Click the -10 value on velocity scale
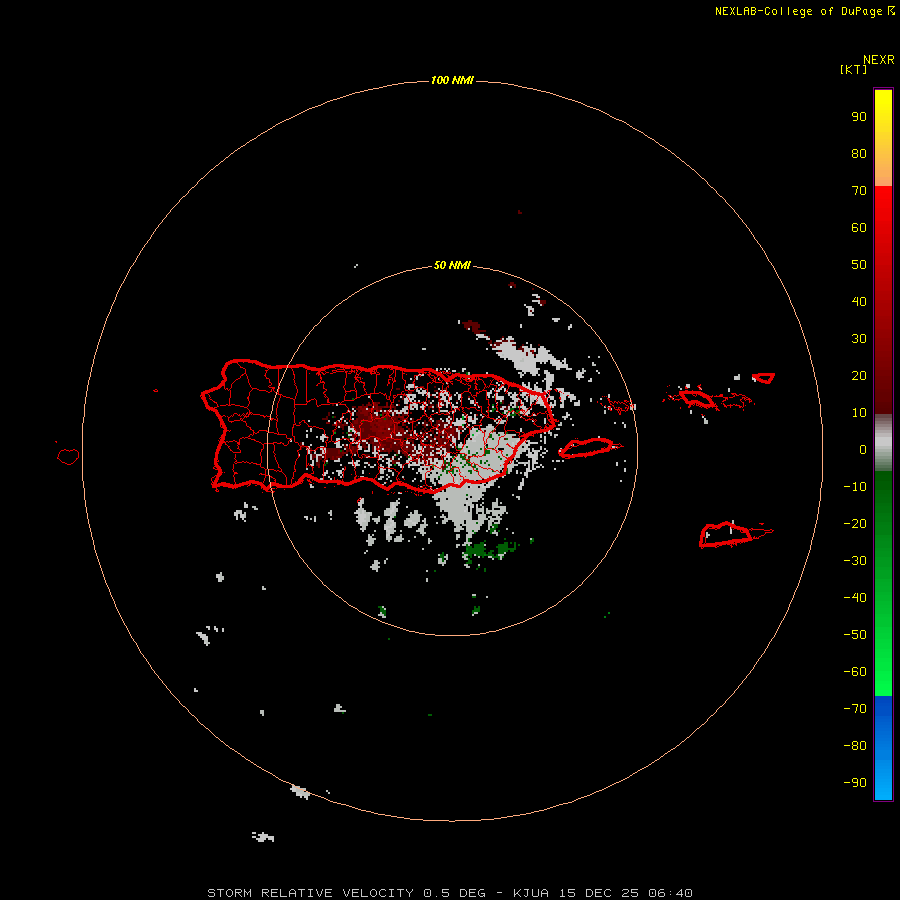 pyautogui.click(x=855, y=487)
